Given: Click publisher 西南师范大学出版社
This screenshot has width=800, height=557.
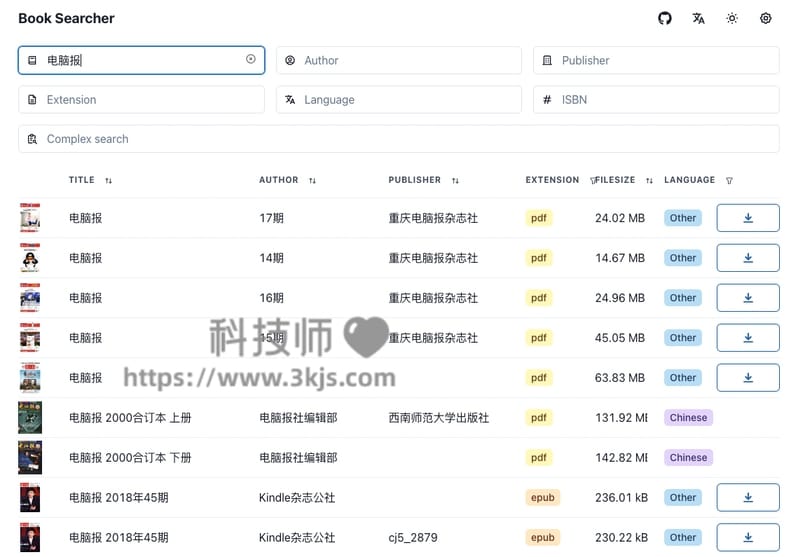Looking at the screenshot, I should [439, 418].
